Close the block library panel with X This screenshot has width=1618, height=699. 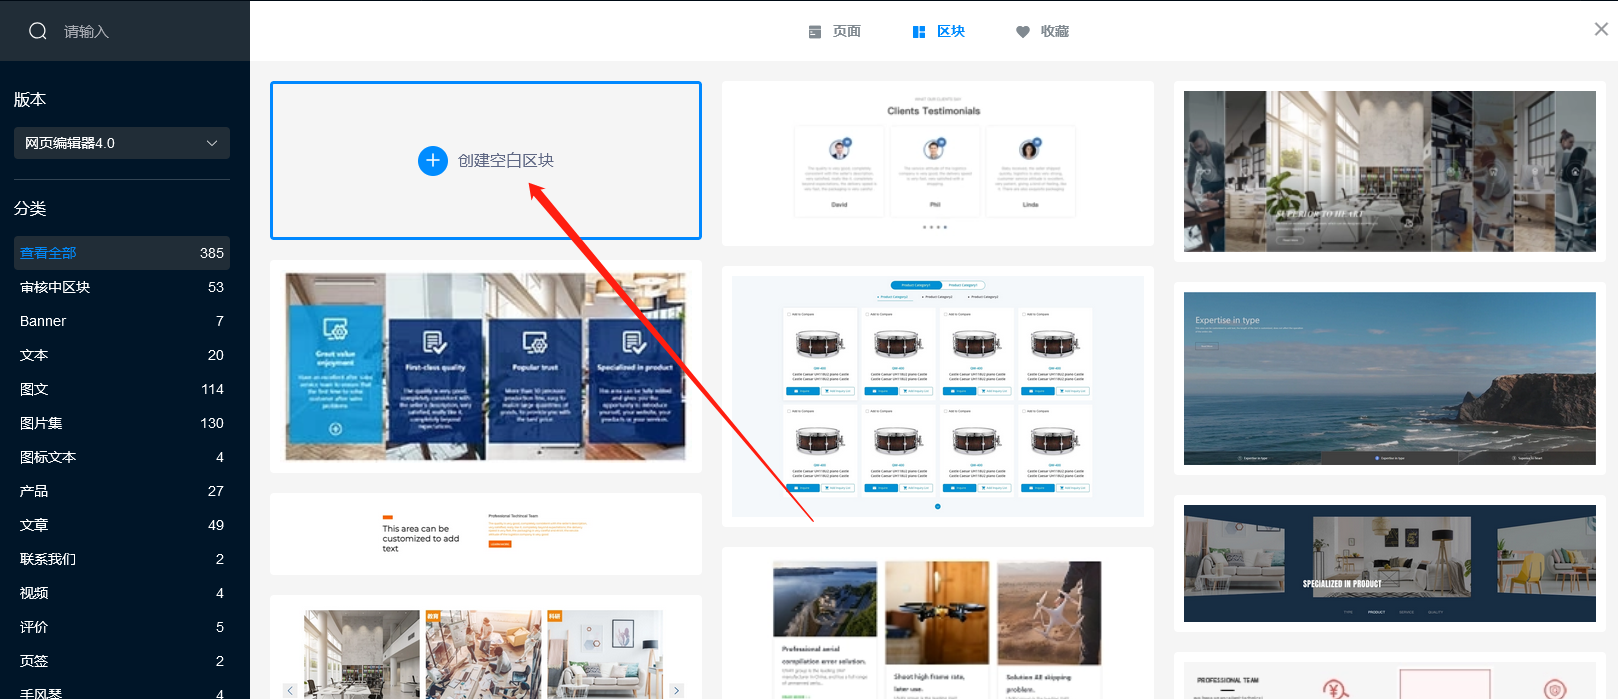click(1601, 29)
